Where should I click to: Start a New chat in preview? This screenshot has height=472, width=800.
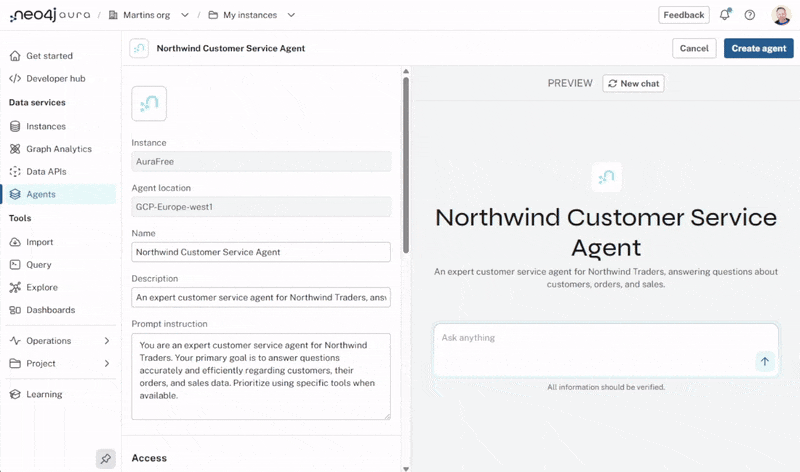point(633,84)
